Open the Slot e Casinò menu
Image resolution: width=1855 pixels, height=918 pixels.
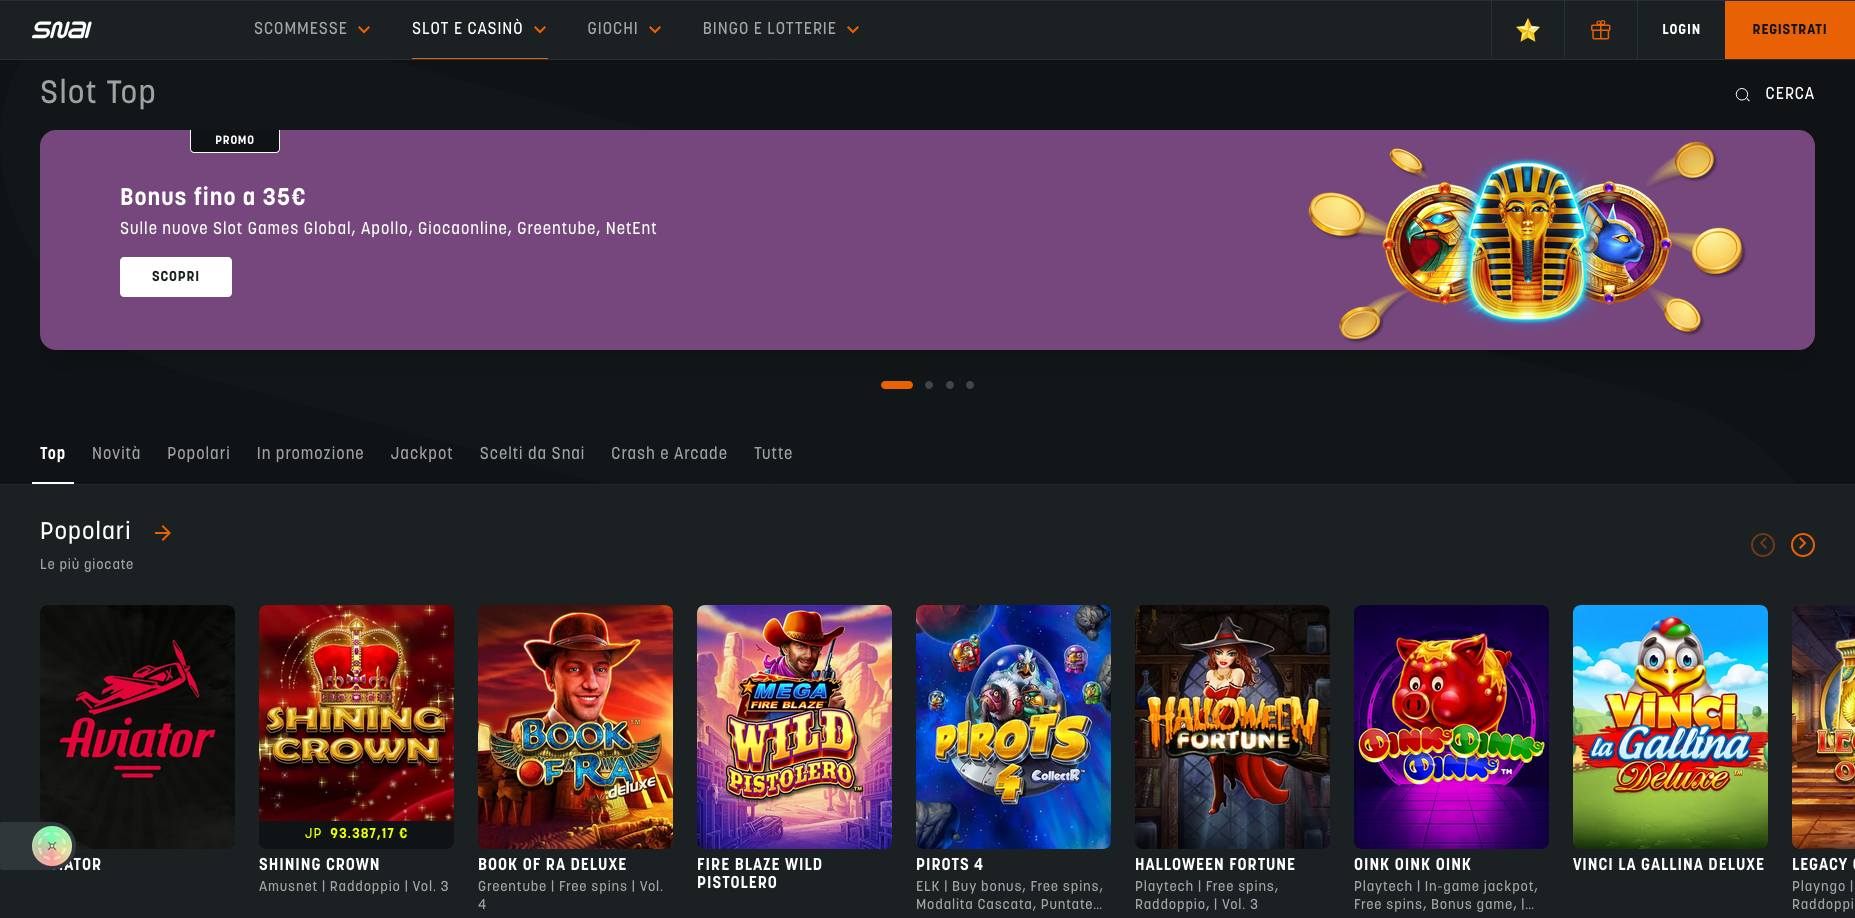click(x=479, y=29)
